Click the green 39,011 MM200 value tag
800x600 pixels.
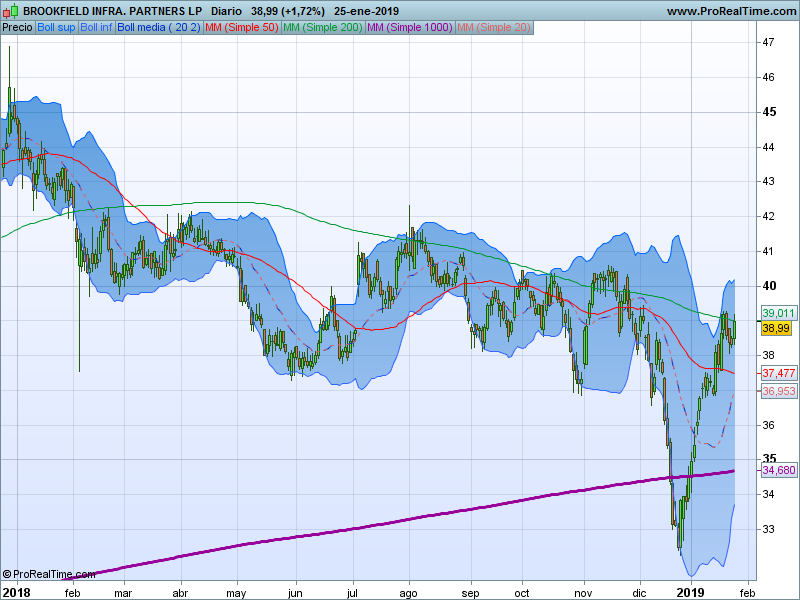click(x=779, y=313)
